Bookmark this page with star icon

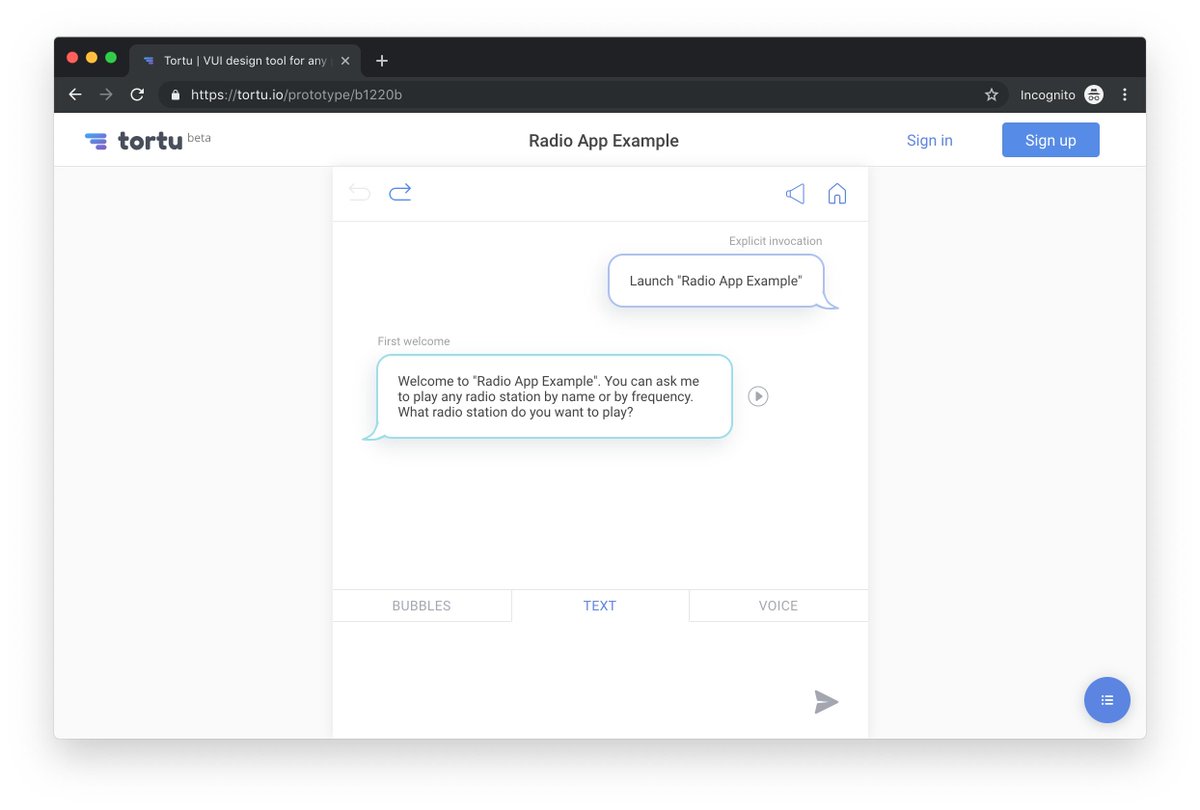[991, 95]
